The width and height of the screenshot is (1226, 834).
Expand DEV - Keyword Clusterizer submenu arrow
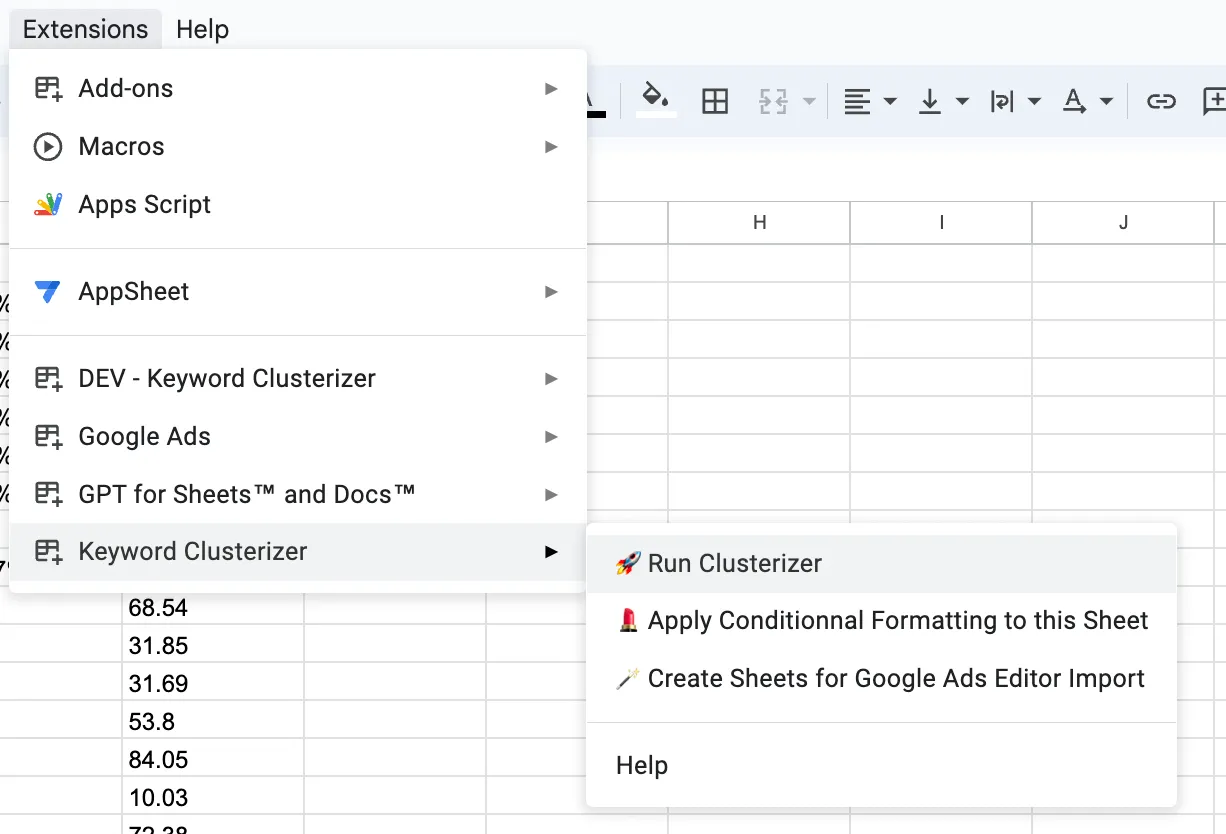(551, 379)
